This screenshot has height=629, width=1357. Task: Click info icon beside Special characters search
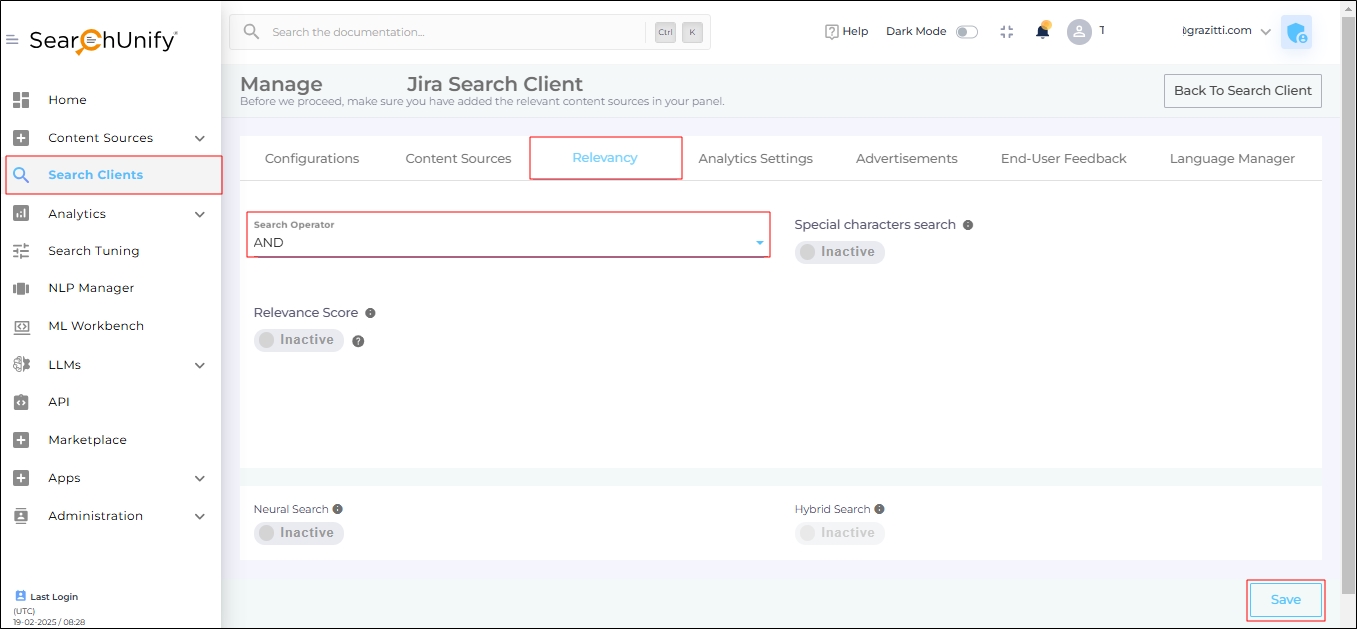pos(968,225)
